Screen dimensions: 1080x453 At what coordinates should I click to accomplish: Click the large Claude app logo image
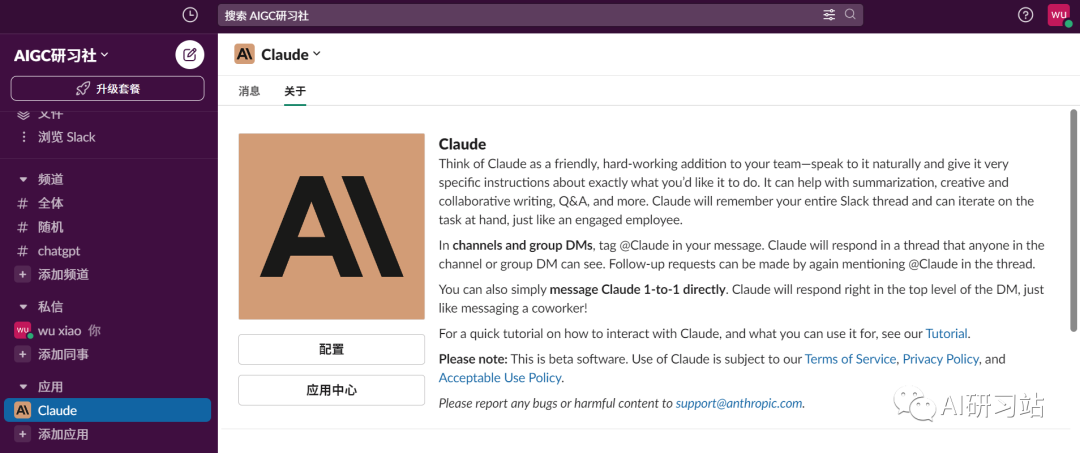[331, 226]
